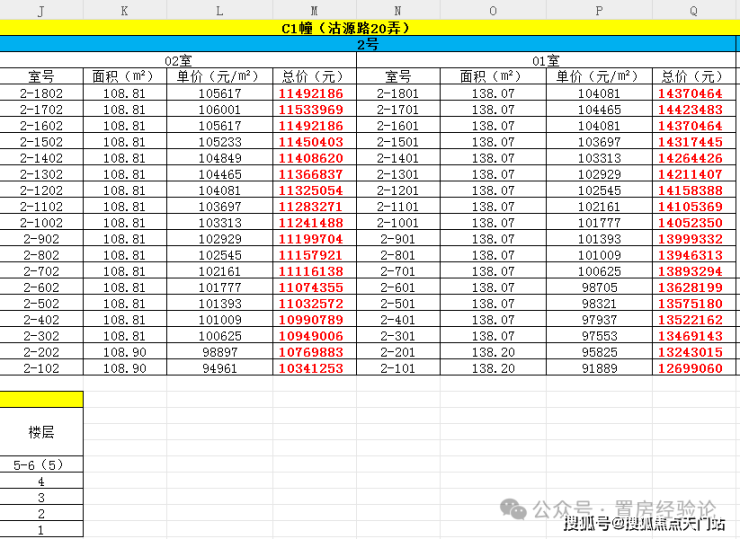Select total price cell 11492186 in row 2-1802
The image size is (740, 539).
pyautogui.click(x=314, y=93)
